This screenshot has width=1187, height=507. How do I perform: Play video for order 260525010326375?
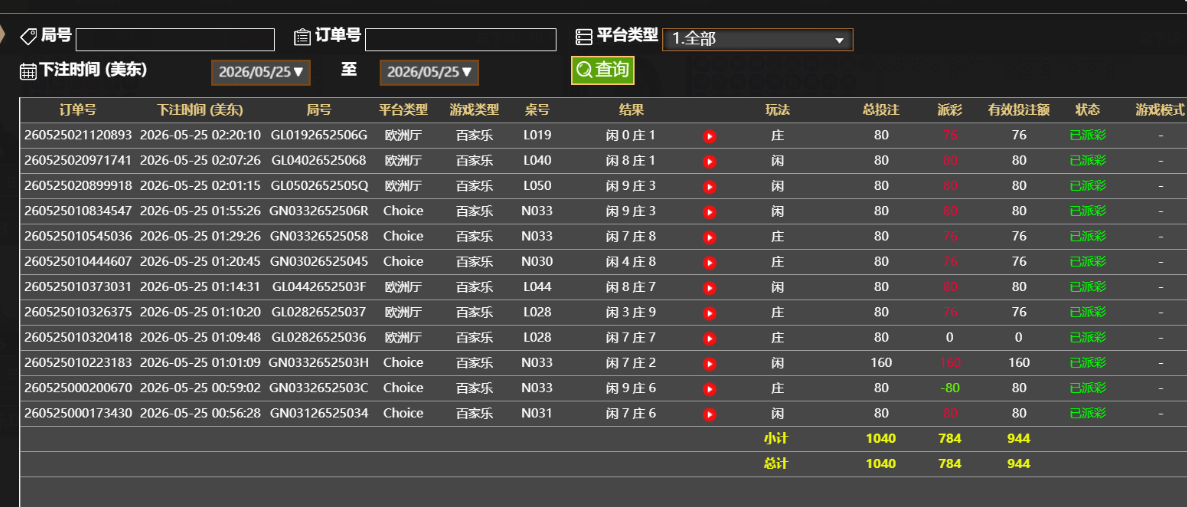click(x=709, y=313)
